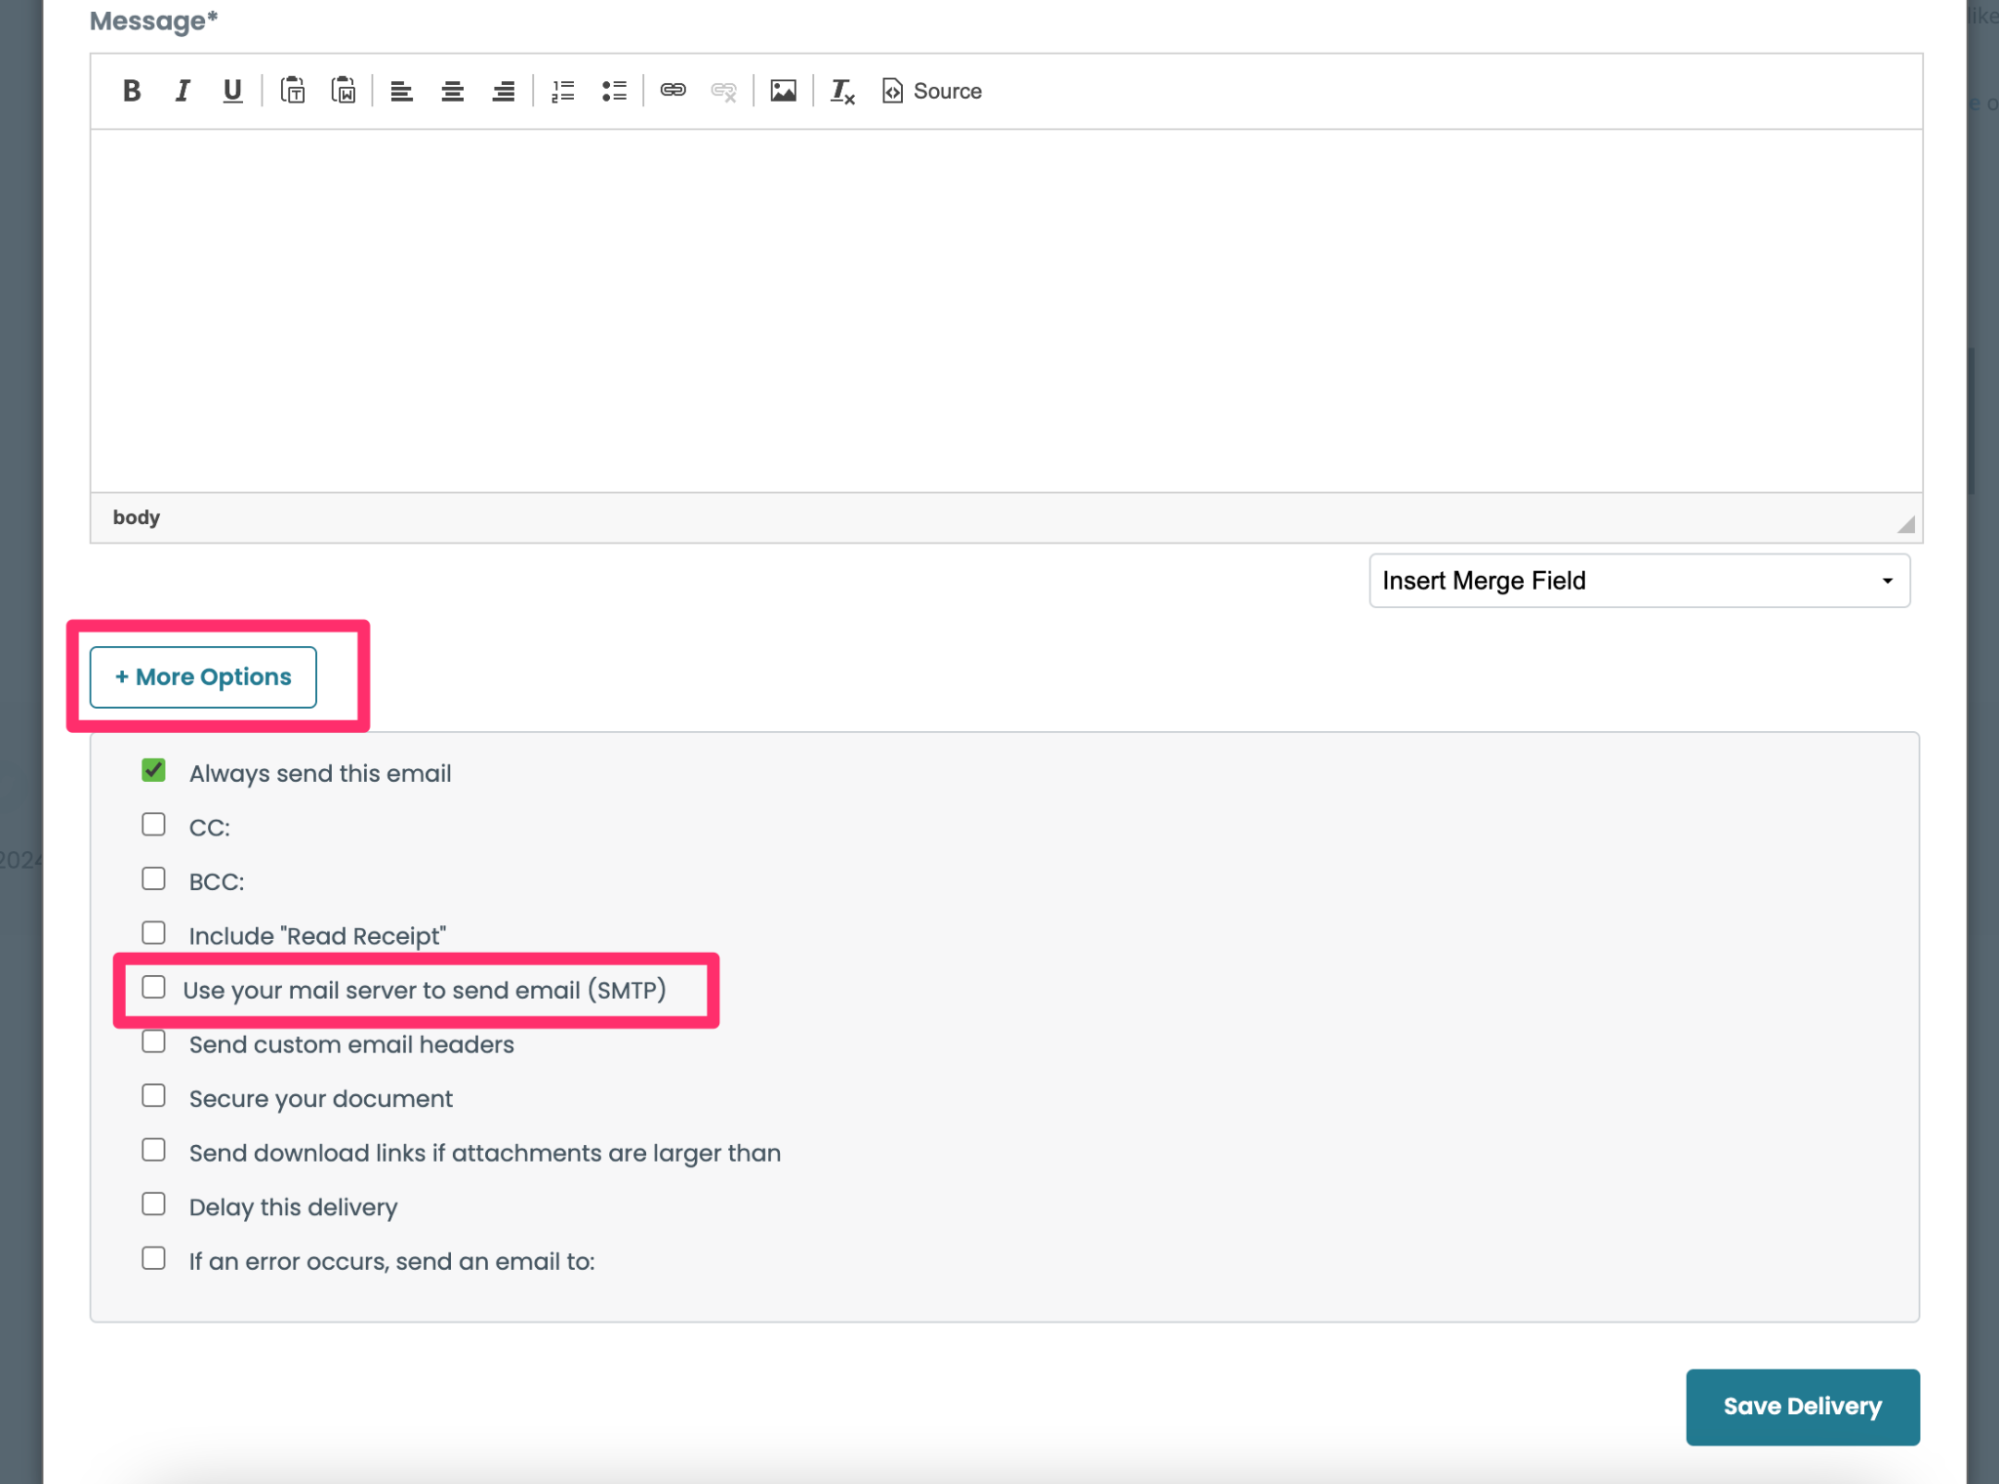
Task: Insert a bulleted list
Action: [614, 91]
